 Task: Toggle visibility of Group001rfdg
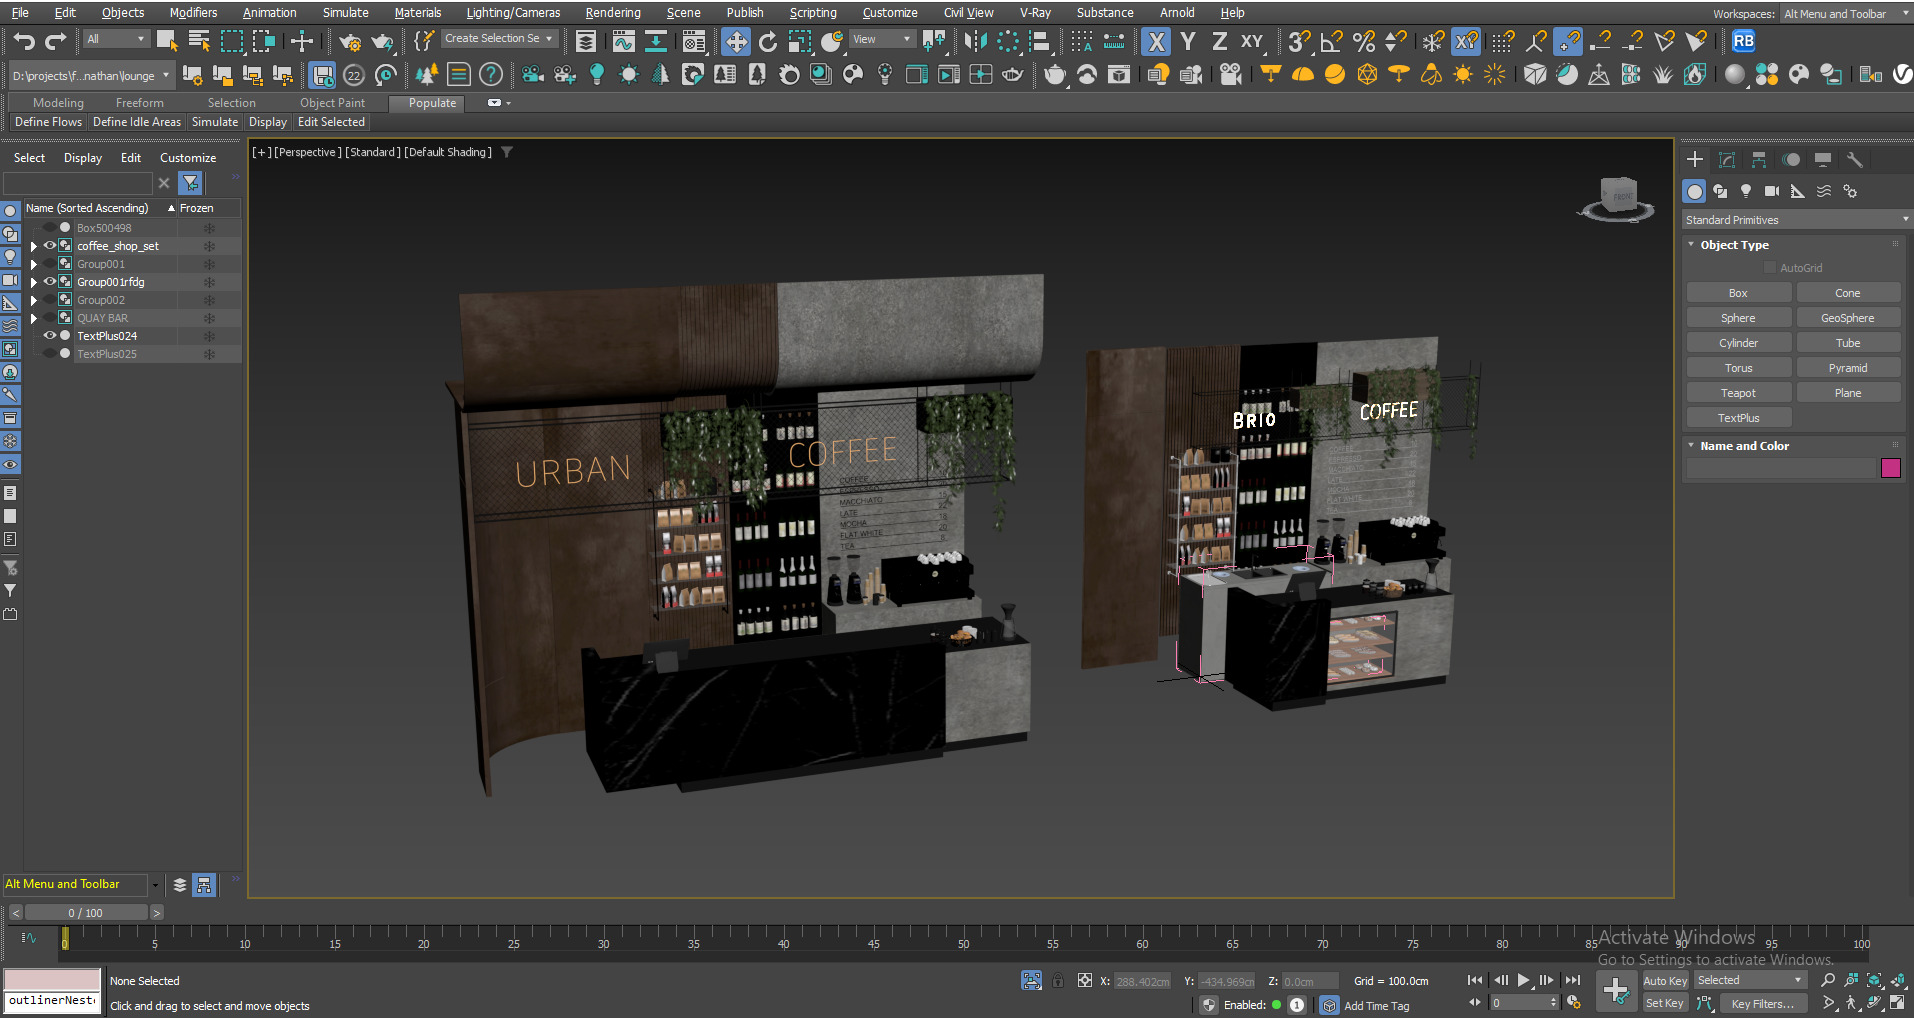[x=49, y=281]
